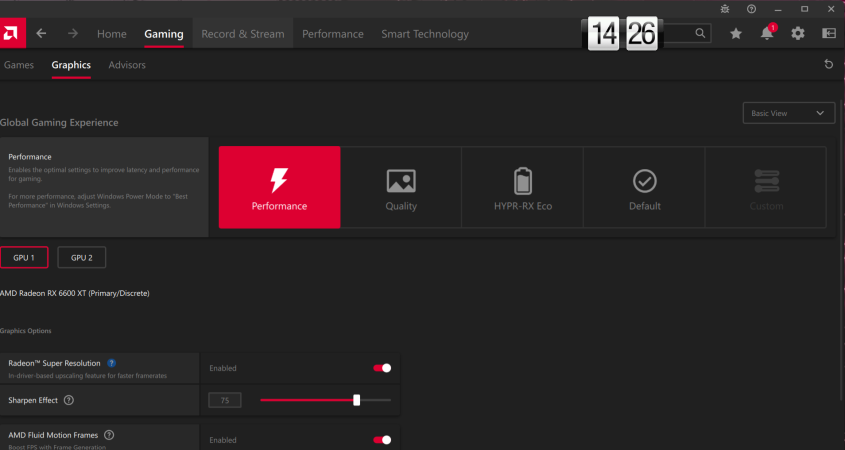
Task: Open the Gaming tab
Action: pyautogui.click(x=164, y=33)
